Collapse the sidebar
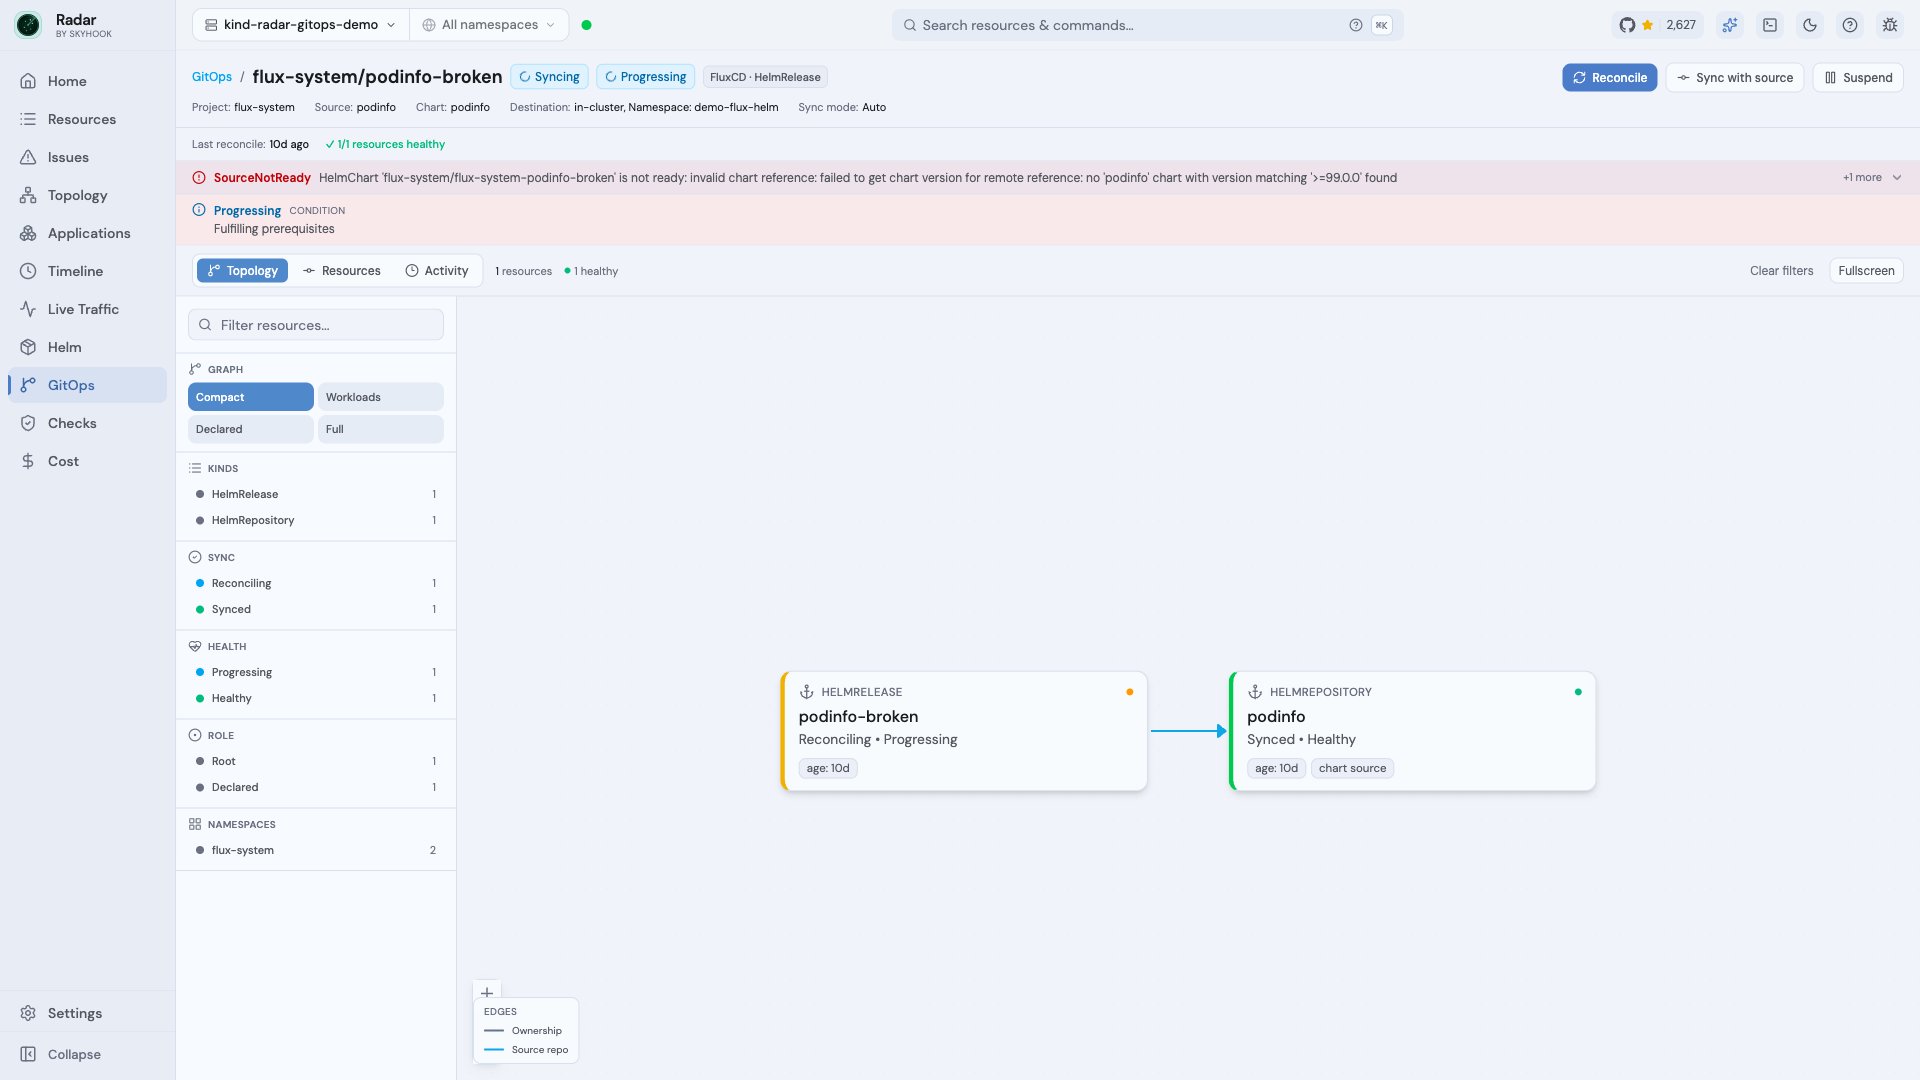 [87, 1054]
